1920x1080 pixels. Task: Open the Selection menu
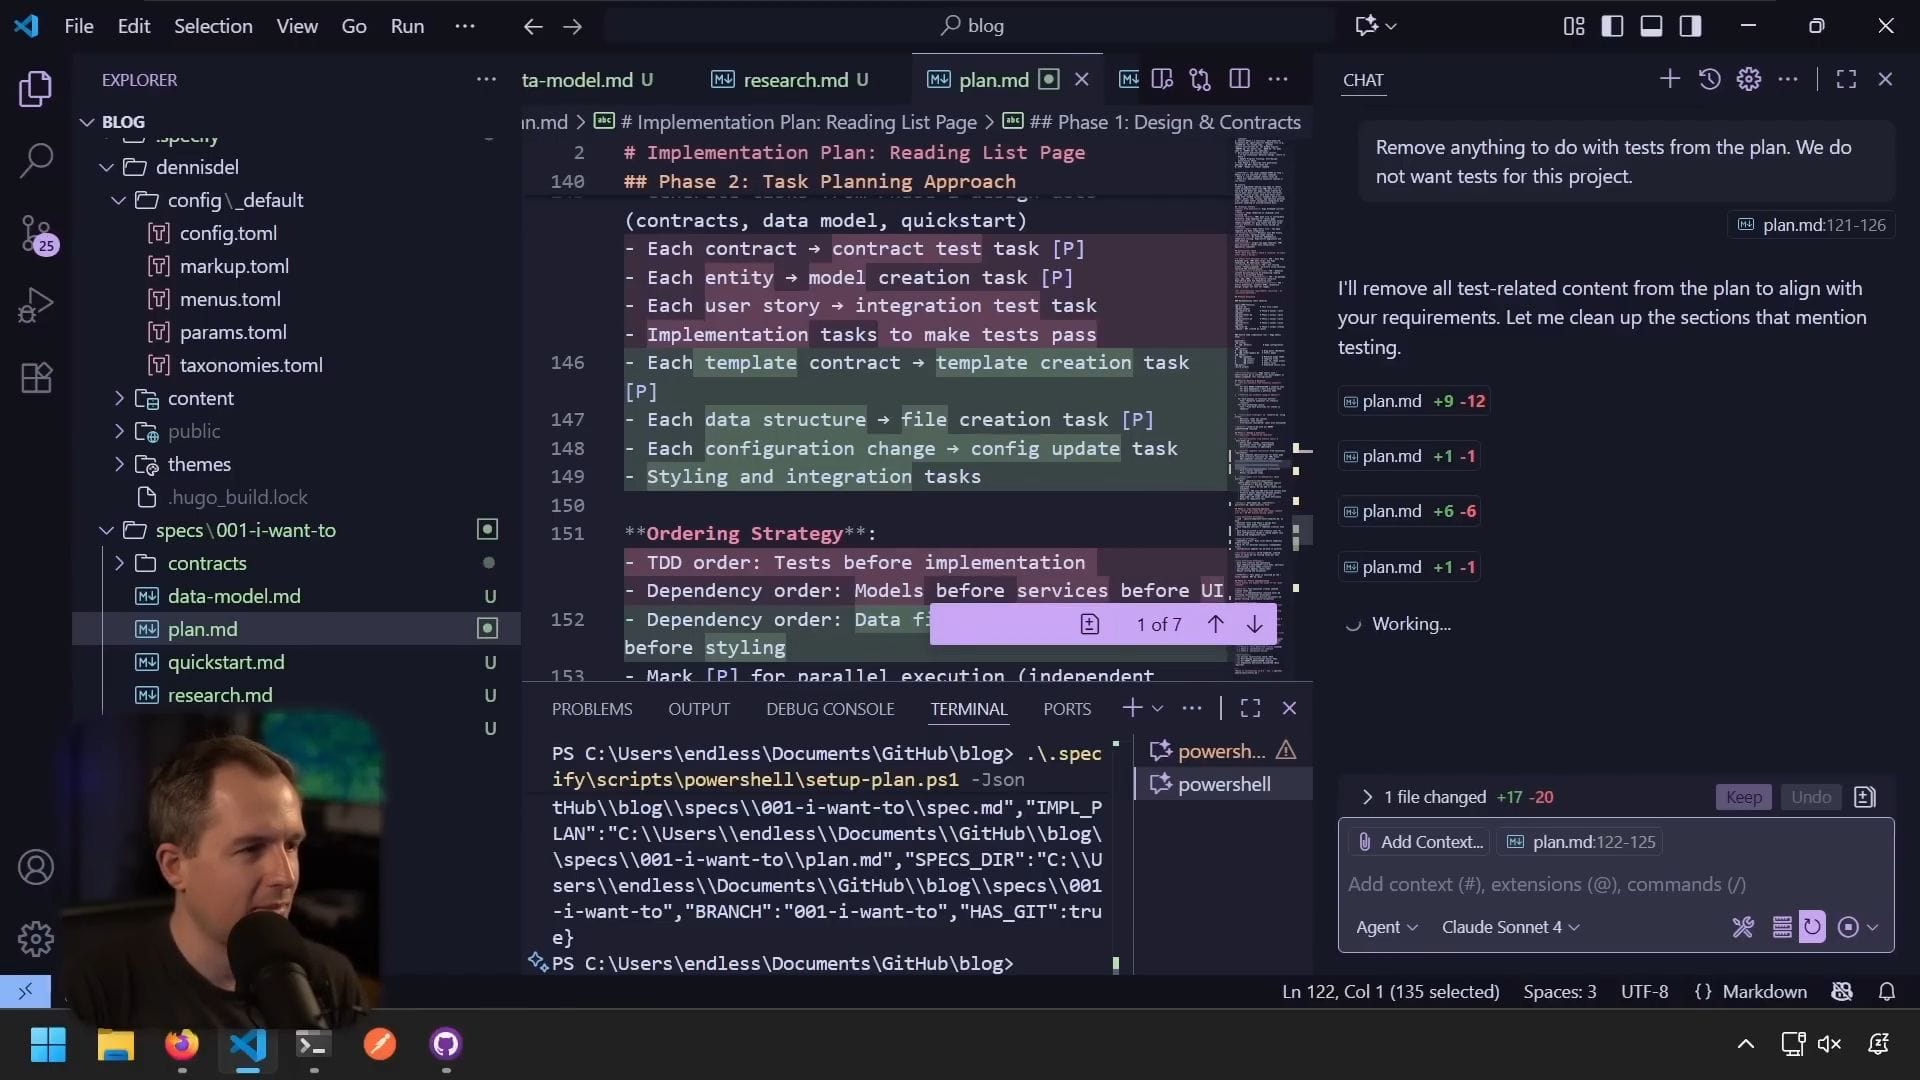point(213,26)
